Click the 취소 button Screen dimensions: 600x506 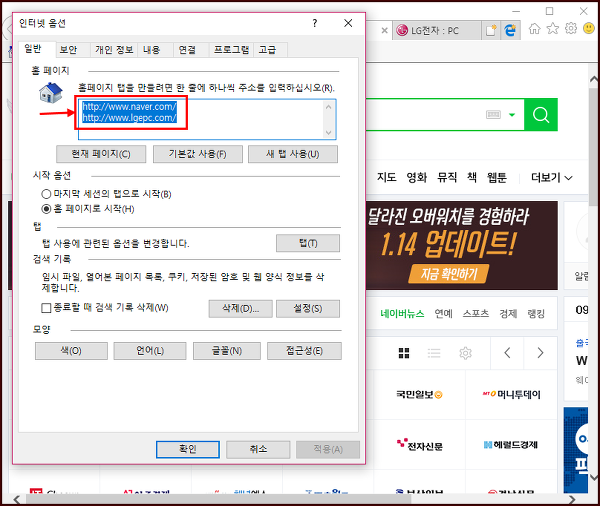[x=258, y=449]
